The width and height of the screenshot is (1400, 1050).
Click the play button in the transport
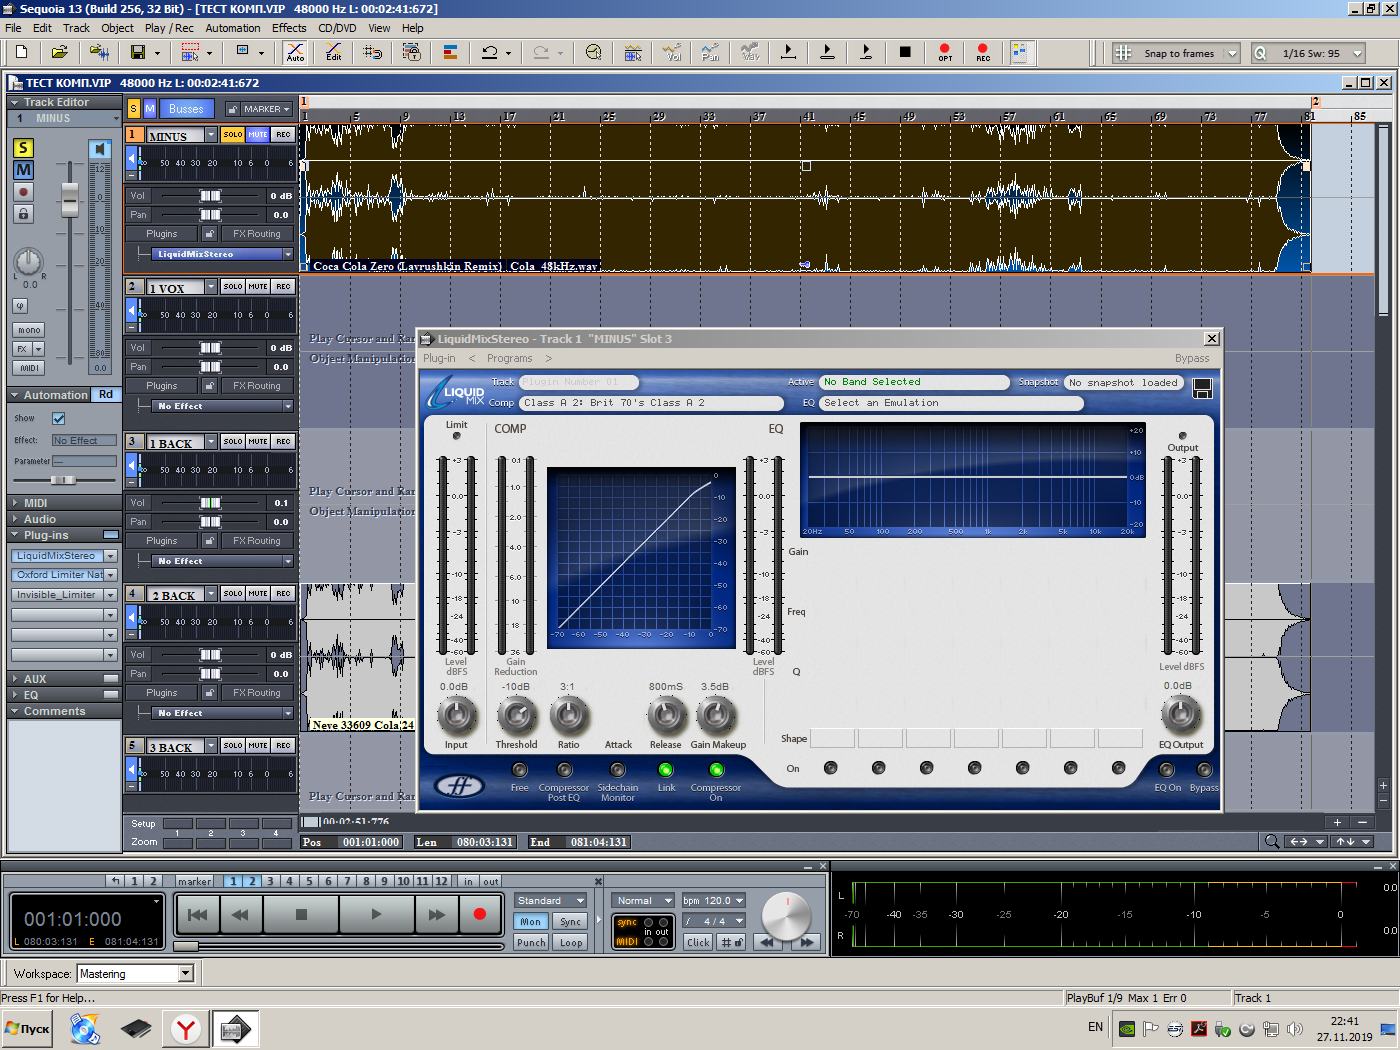pyautogui.click(x=376, y=914)
